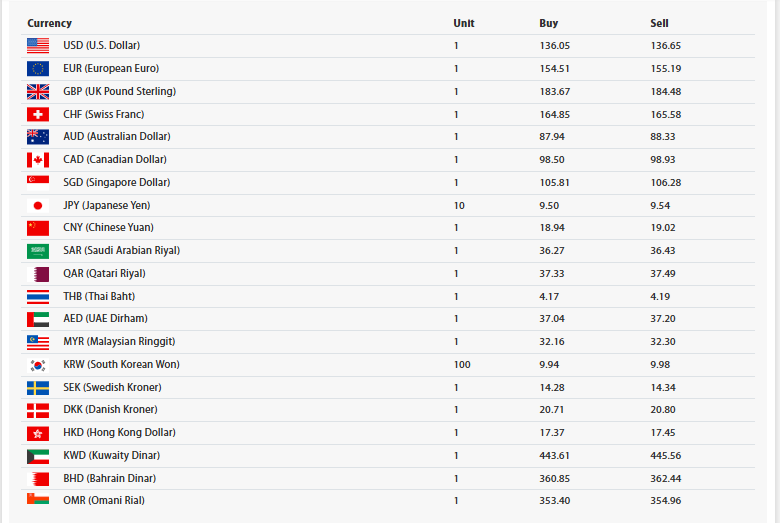
Task: Select the Hong Kong flag icon
Action: 38,433
